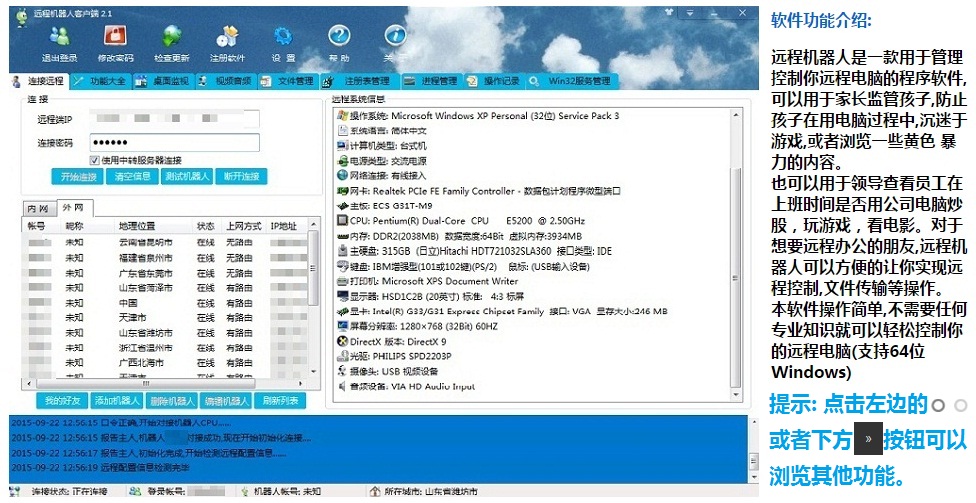The height and width of the screenshot is (503, 976).
Task: Open the Win32服务管理 tab
Action: tap(572, 81)
